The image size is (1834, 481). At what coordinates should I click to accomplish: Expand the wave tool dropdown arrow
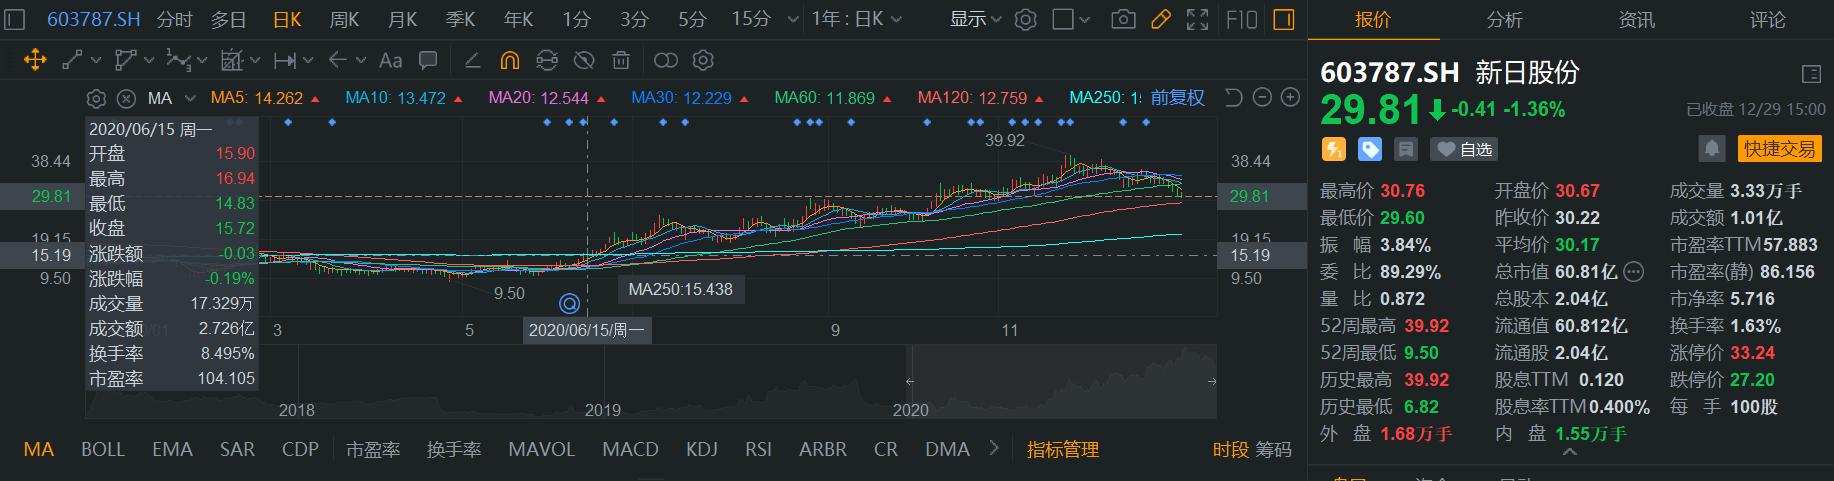(x=203, y=61)
